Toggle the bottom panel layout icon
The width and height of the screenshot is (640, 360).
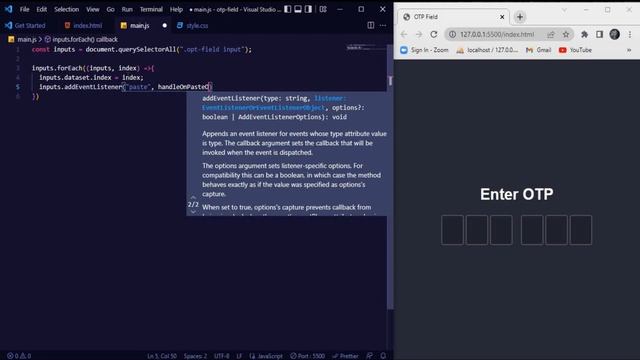pos(298,9)
